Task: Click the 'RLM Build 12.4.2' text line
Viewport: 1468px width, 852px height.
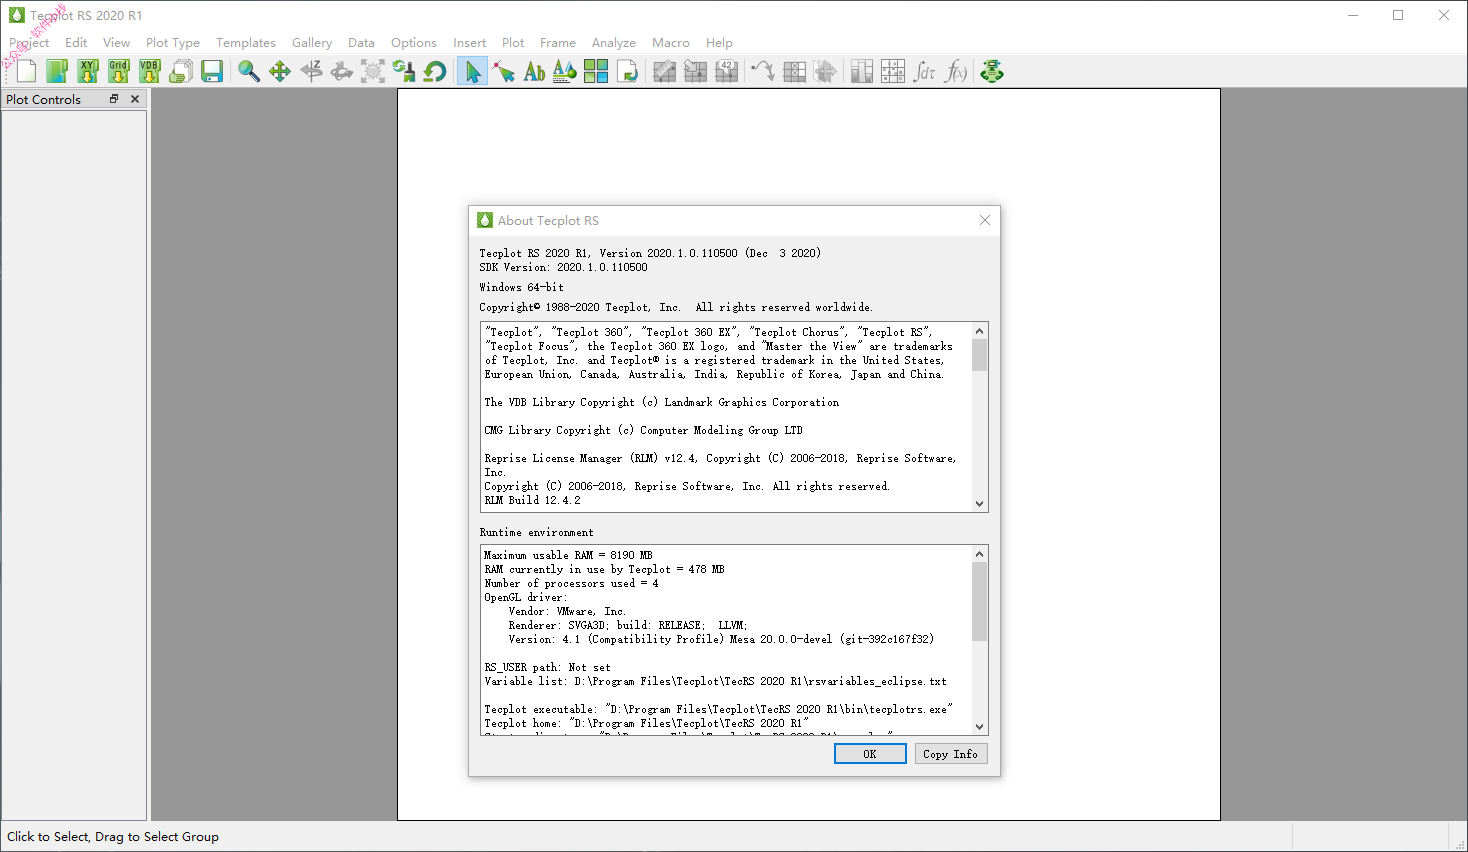Action: coord(532,500)
